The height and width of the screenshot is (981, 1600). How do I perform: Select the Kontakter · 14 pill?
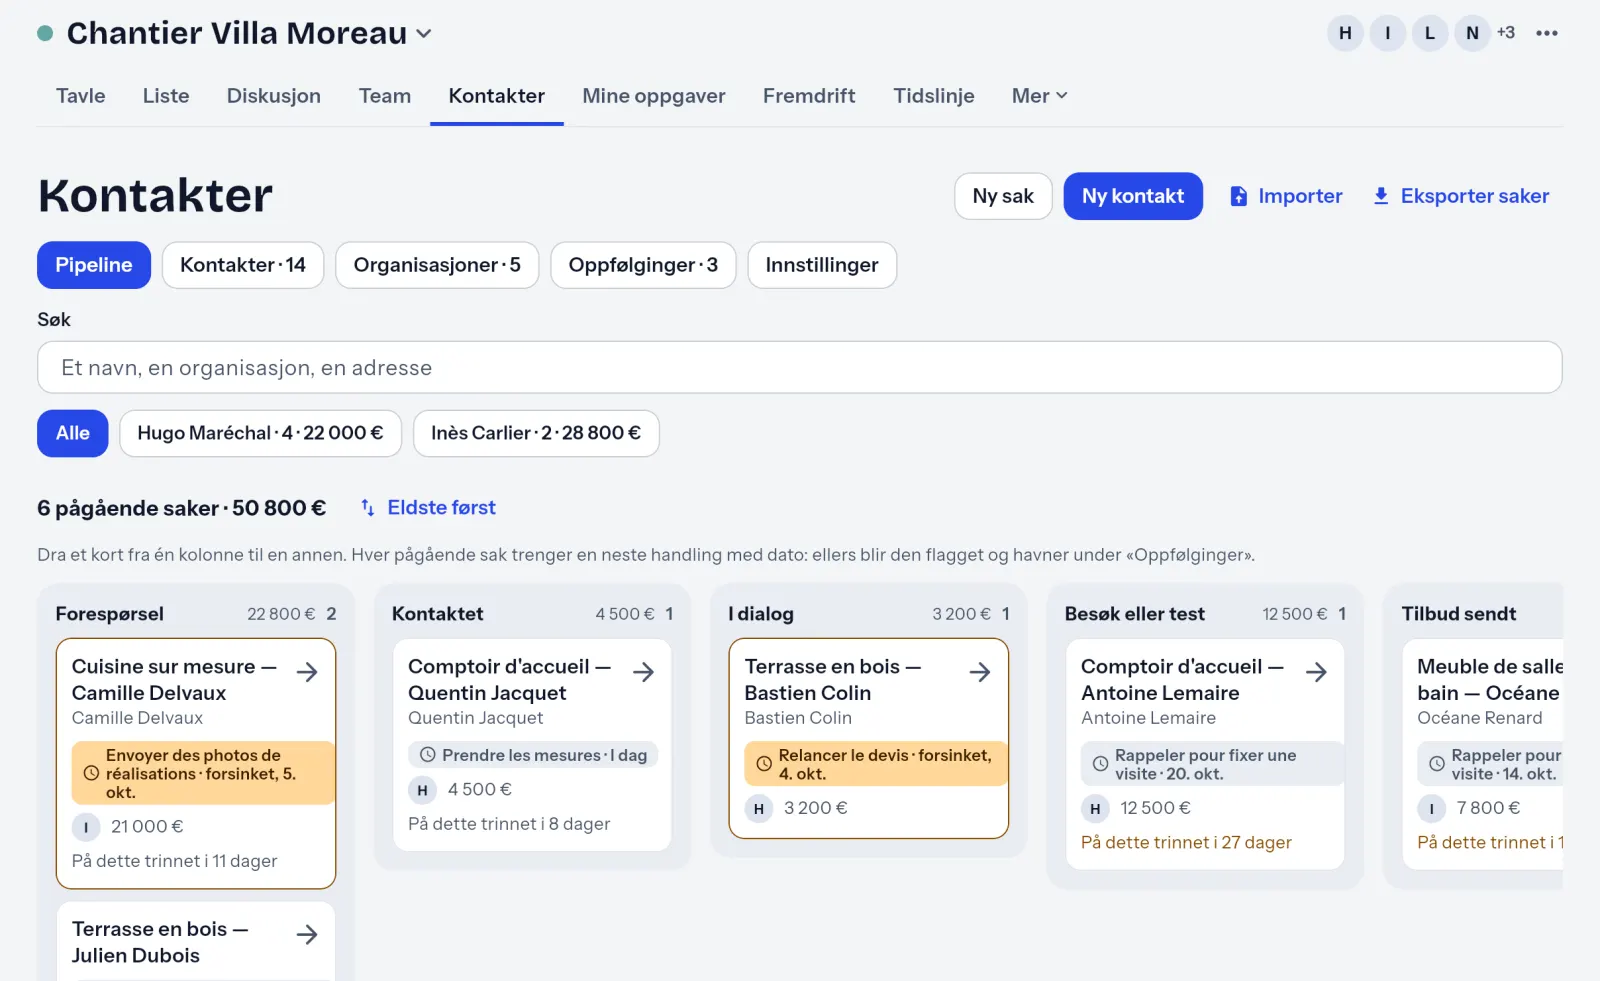click(243, 265)
